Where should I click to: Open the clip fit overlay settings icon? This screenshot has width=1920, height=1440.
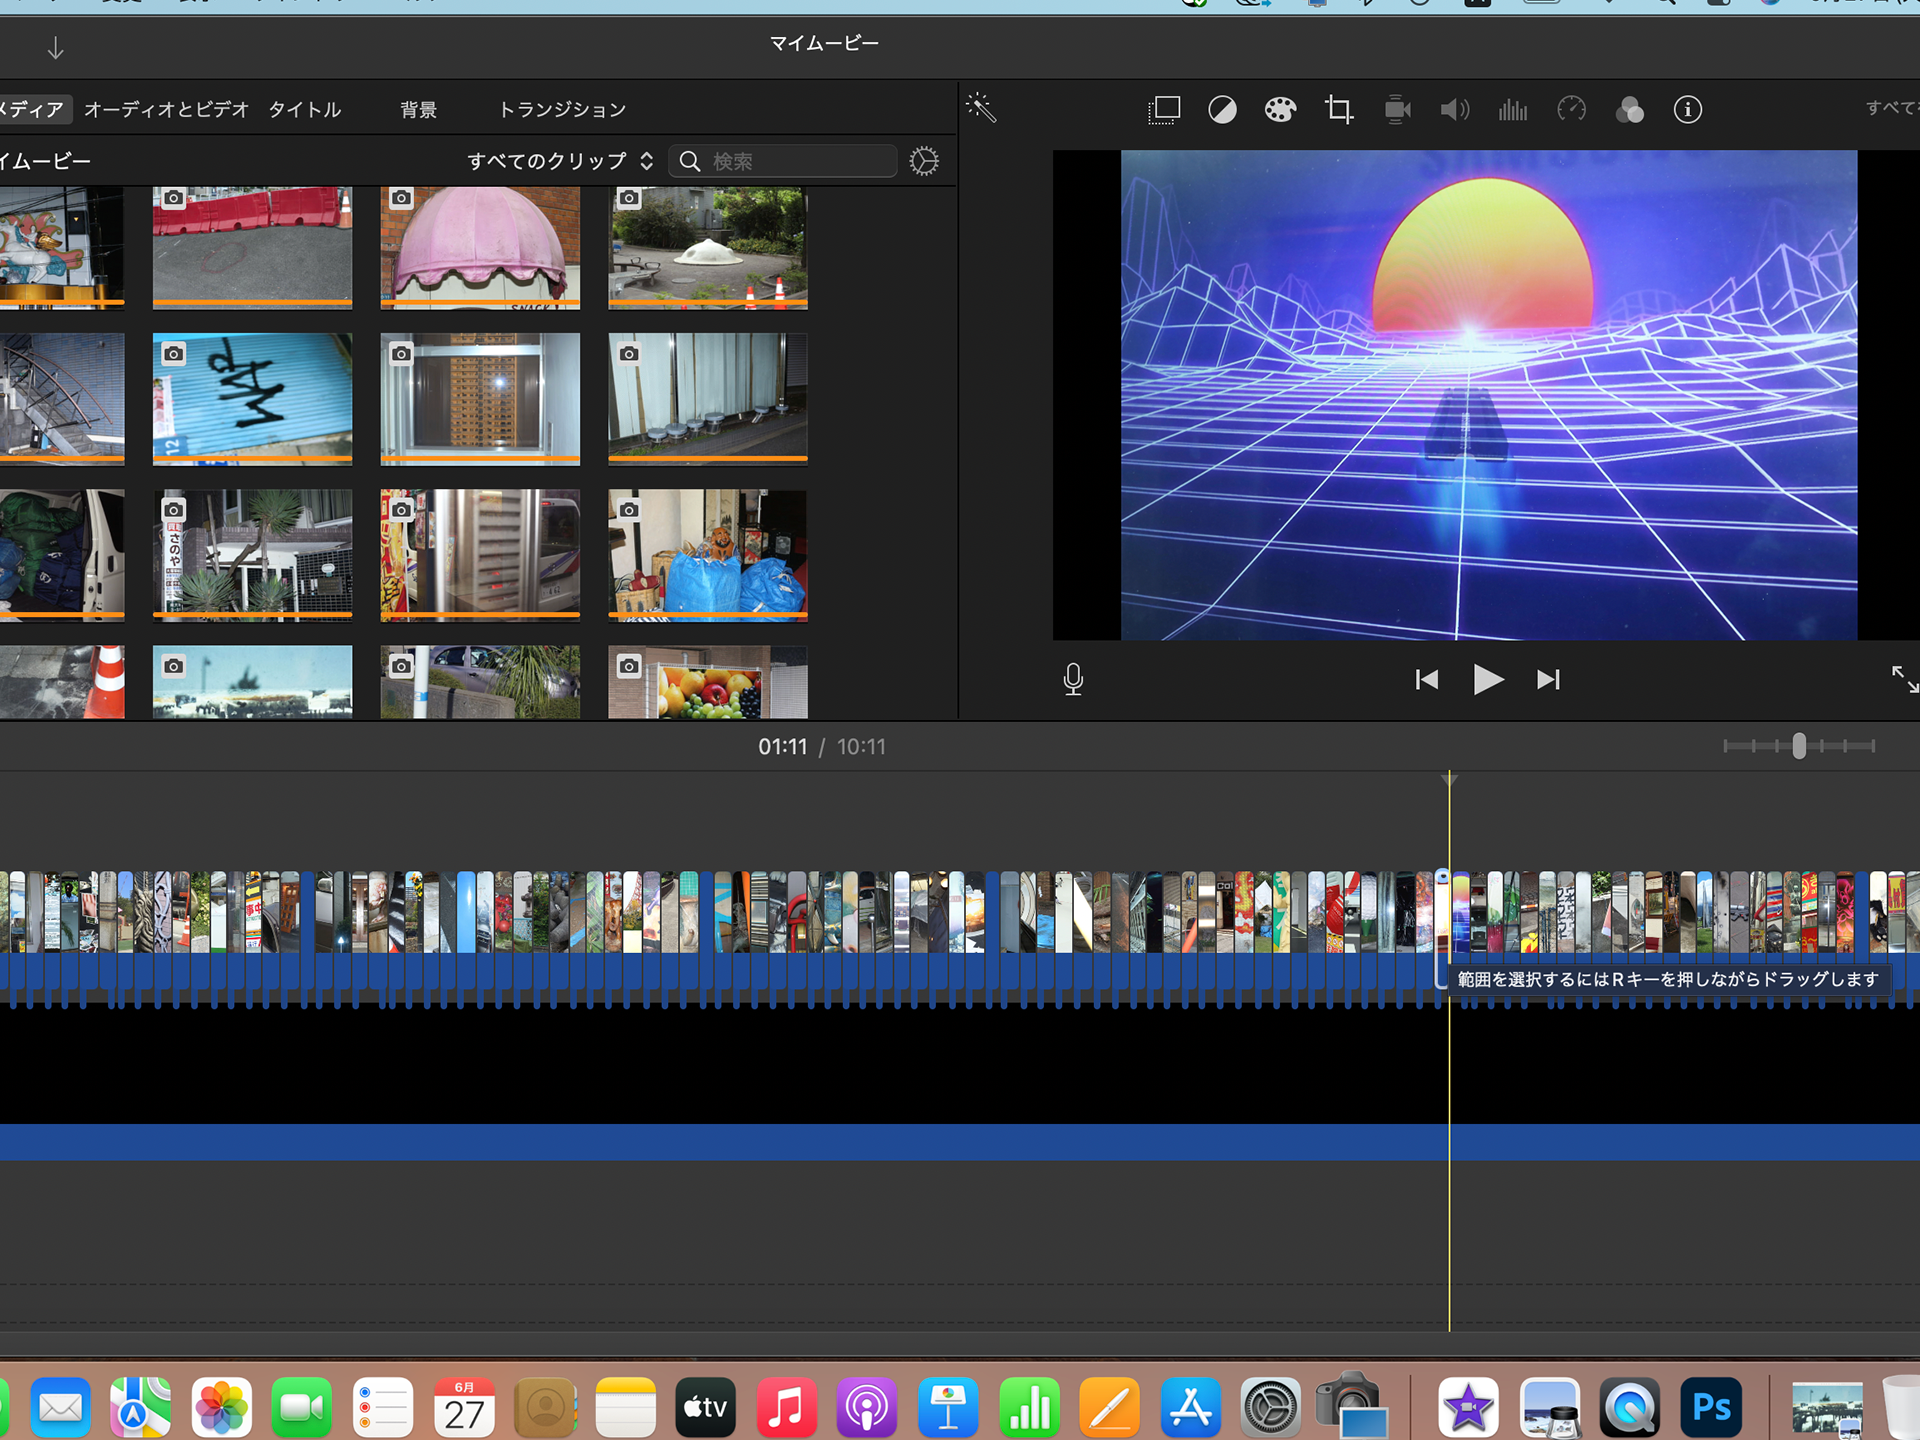1164,110
